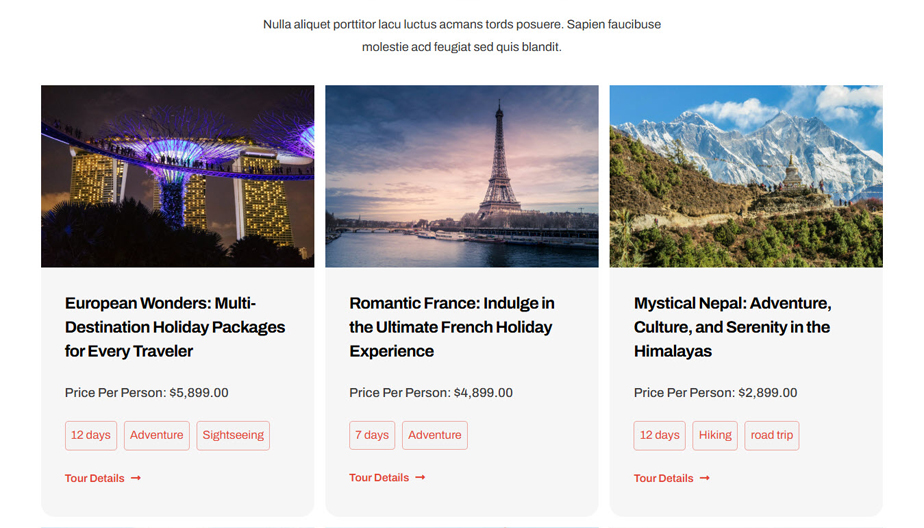924x528 pixels.
Task: Select the road trip tag
Action: [771, 435]
